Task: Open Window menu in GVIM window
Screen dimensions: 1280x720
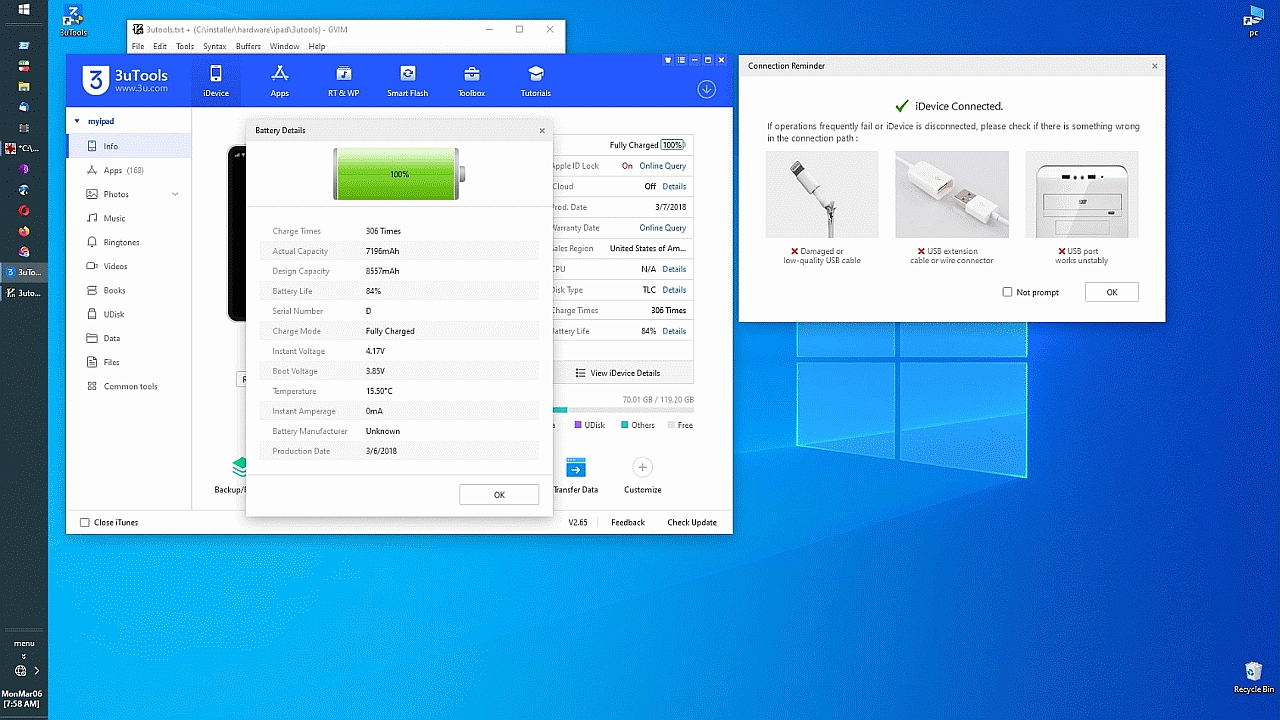Action: point(284,46)
